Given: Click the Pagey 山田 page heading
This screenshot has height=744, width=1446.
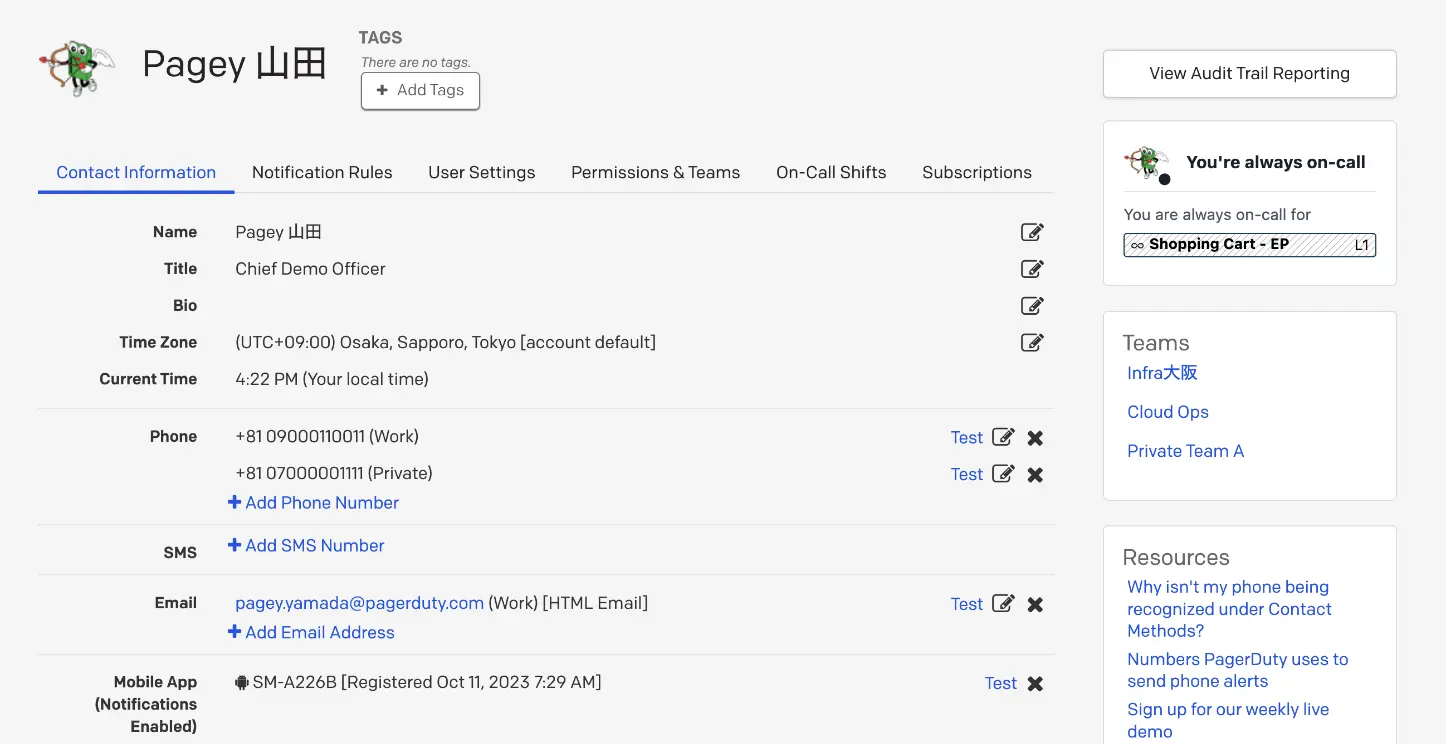Looking at the screenshot, I should click(x=234, y=64).
